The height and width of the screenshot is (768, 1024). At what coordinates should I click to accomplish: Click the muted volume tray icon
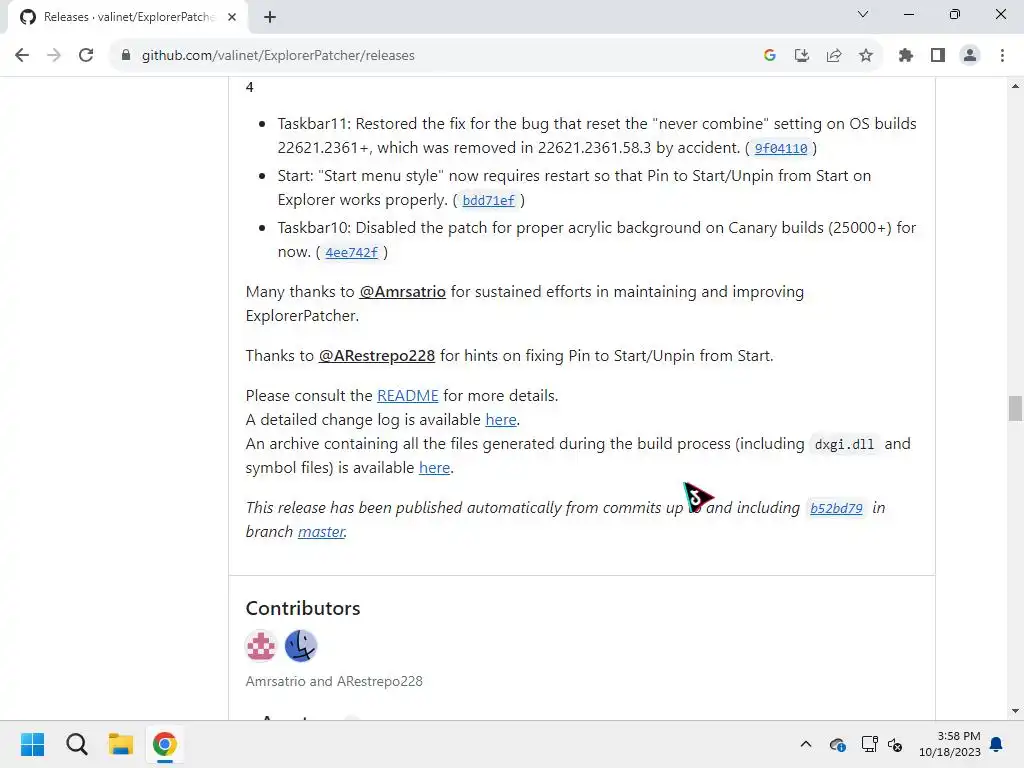point(895,744)
